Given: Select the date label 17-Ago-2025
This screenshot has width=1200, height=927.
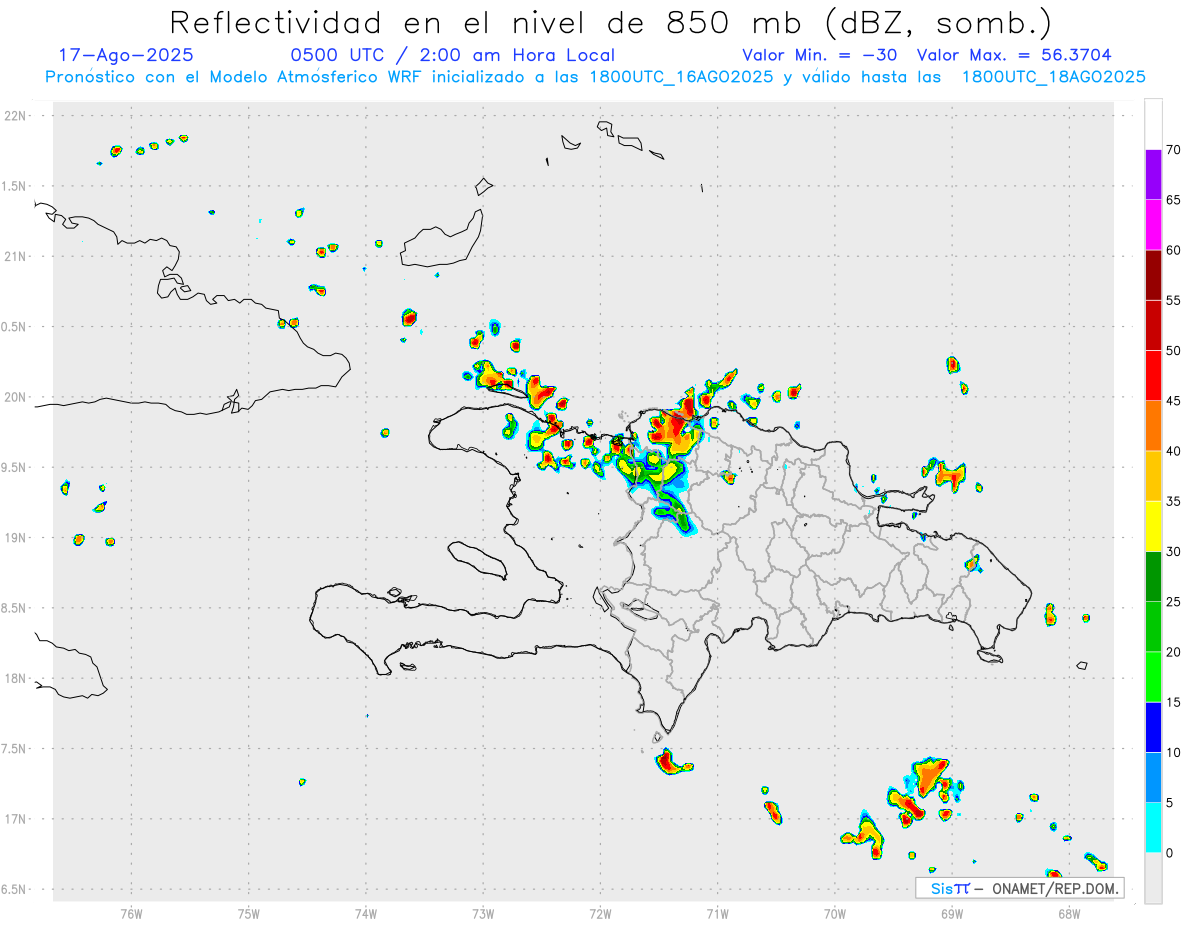Looking at the screenshot, I should (x=126, y=55).
